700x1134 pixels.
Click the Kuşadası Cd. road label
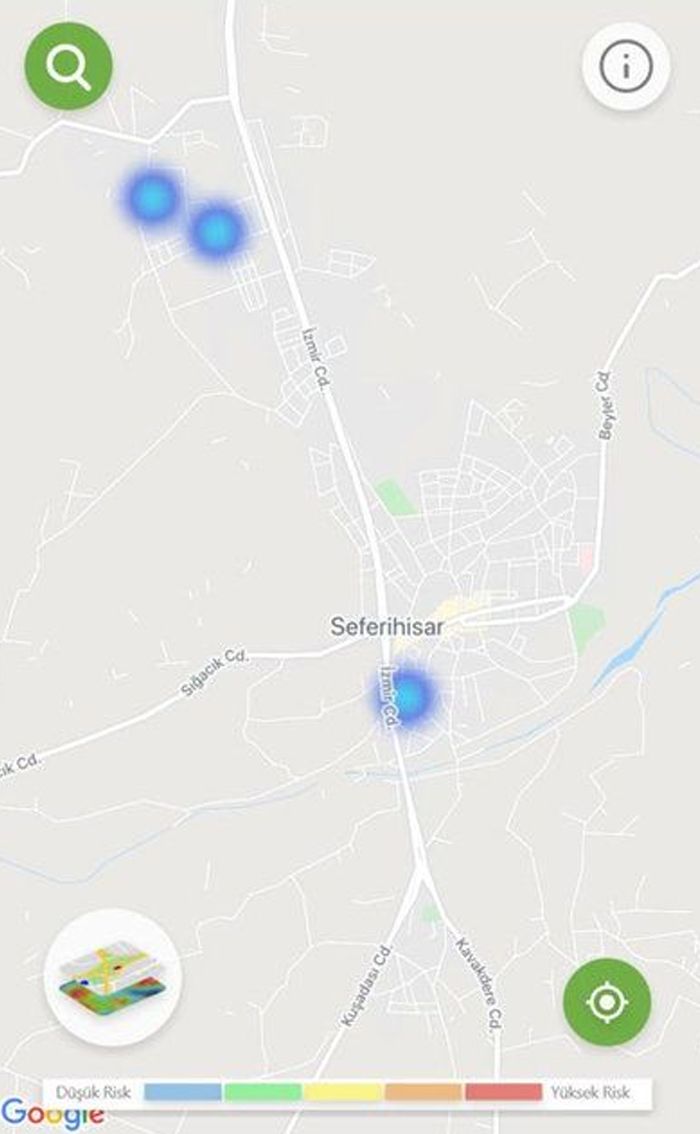tap(367, 984)
